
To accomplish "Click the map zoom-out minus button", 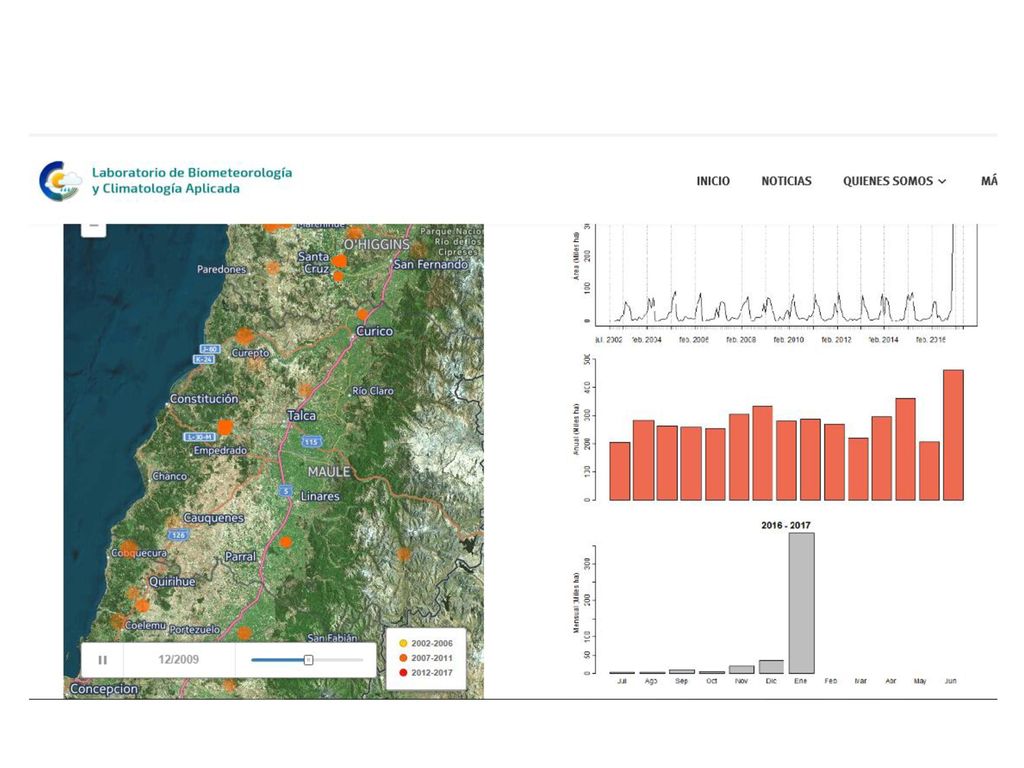I will pyautogui.click(x=93, y=227).
